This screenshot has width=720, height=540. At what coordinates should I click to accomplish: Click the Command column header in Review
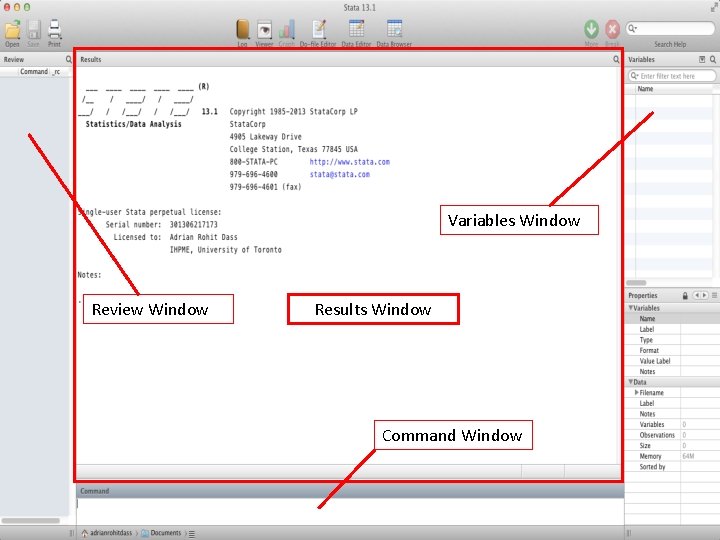34,72
